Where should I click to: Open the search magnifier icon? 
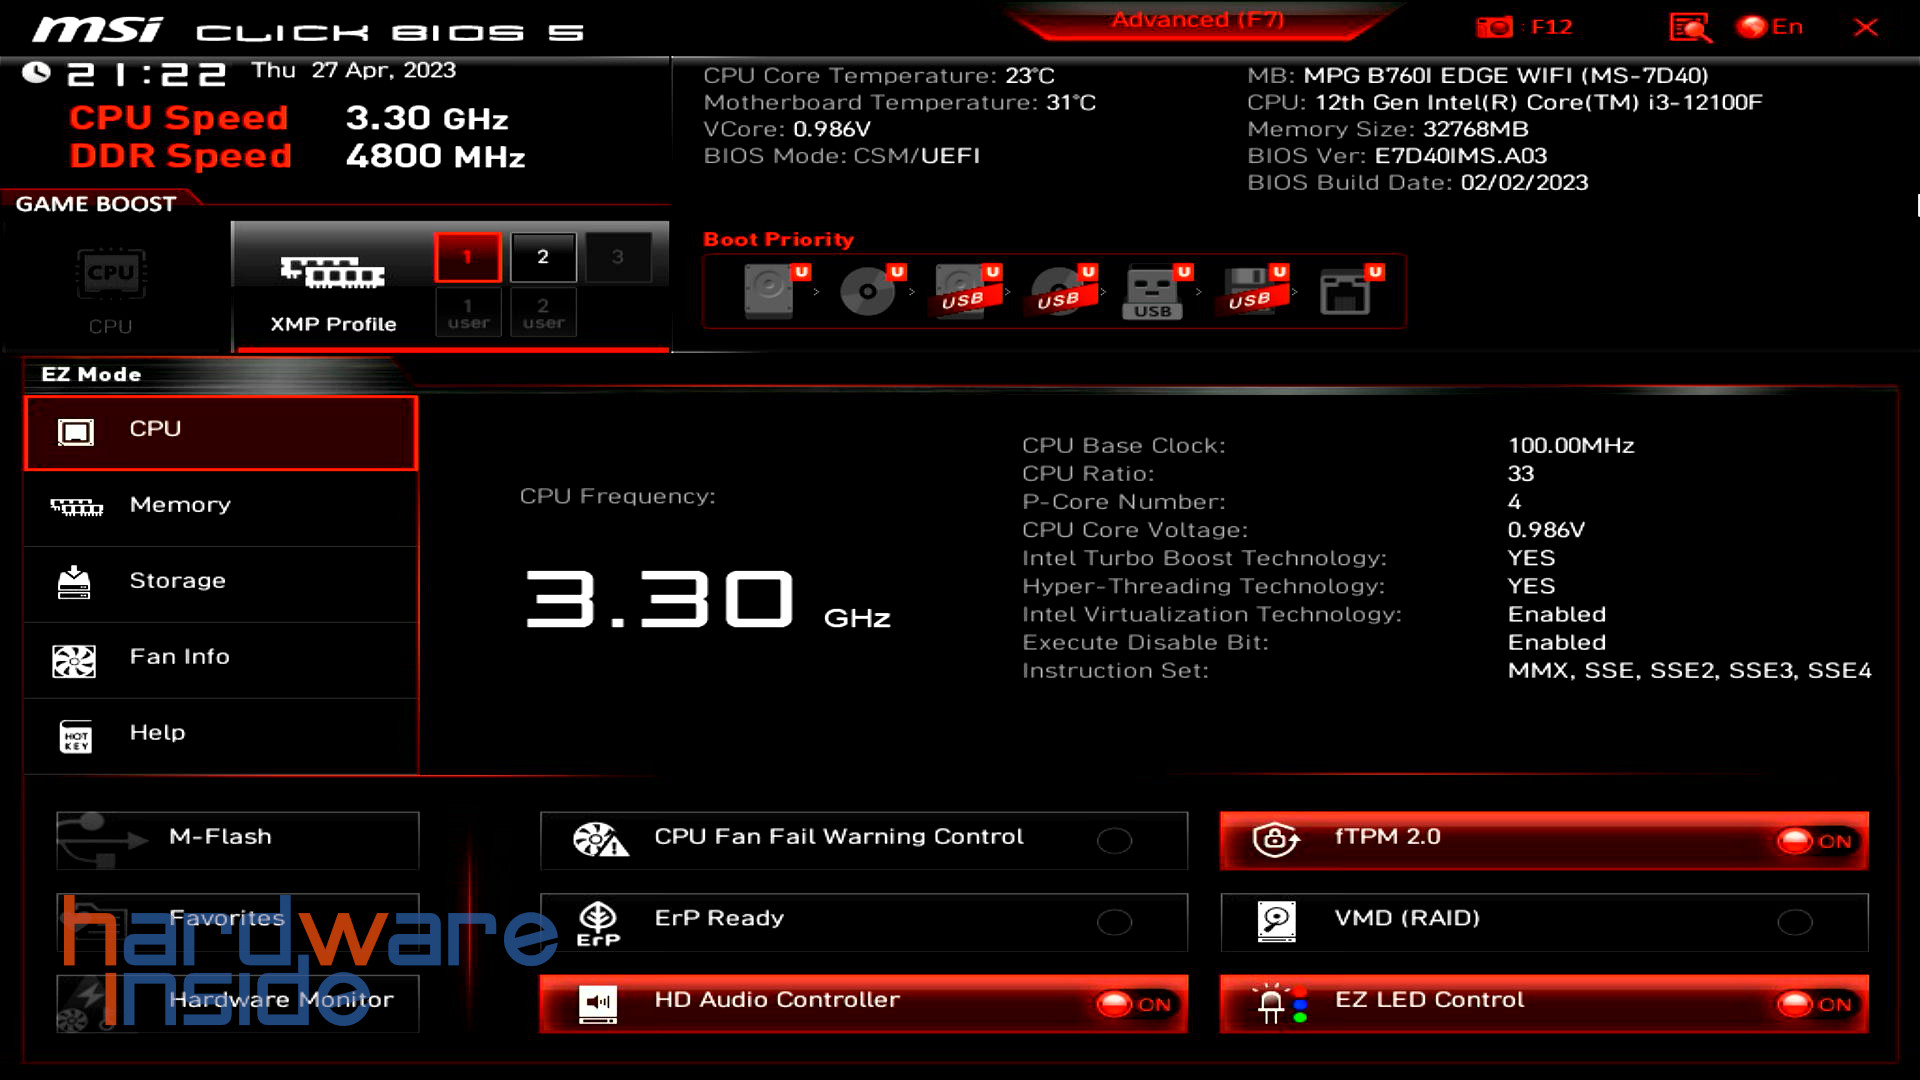(1690, 27)
